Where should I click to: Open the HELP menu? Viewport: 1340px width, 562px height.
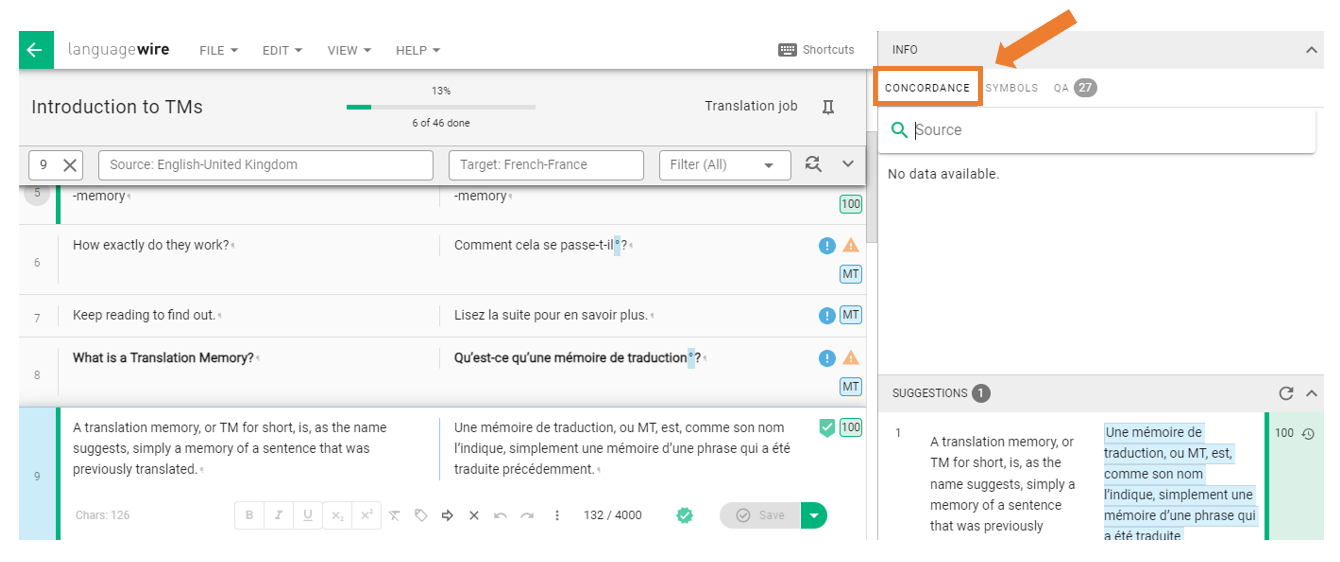pos(417,50)
